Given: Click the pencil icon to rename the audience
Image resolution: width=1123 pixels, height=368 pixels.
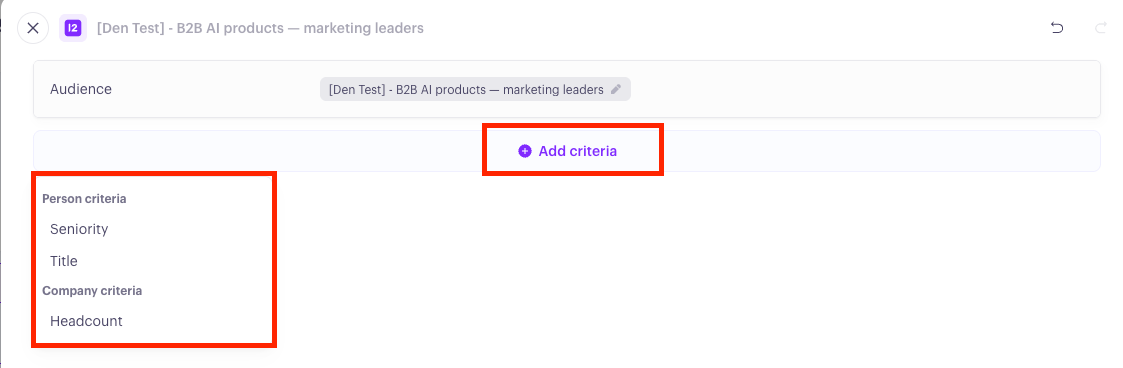Looking at the screenshot, I should pos(616,89).
